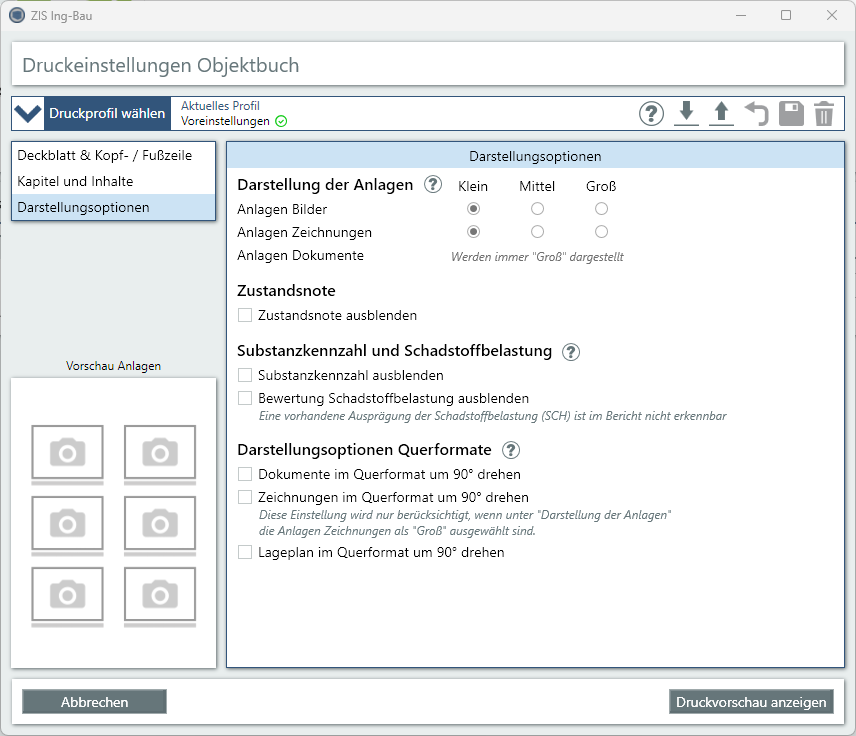856x736 pixels.
Task: Delete profile using the trash icon
Action: pos(823,114)
